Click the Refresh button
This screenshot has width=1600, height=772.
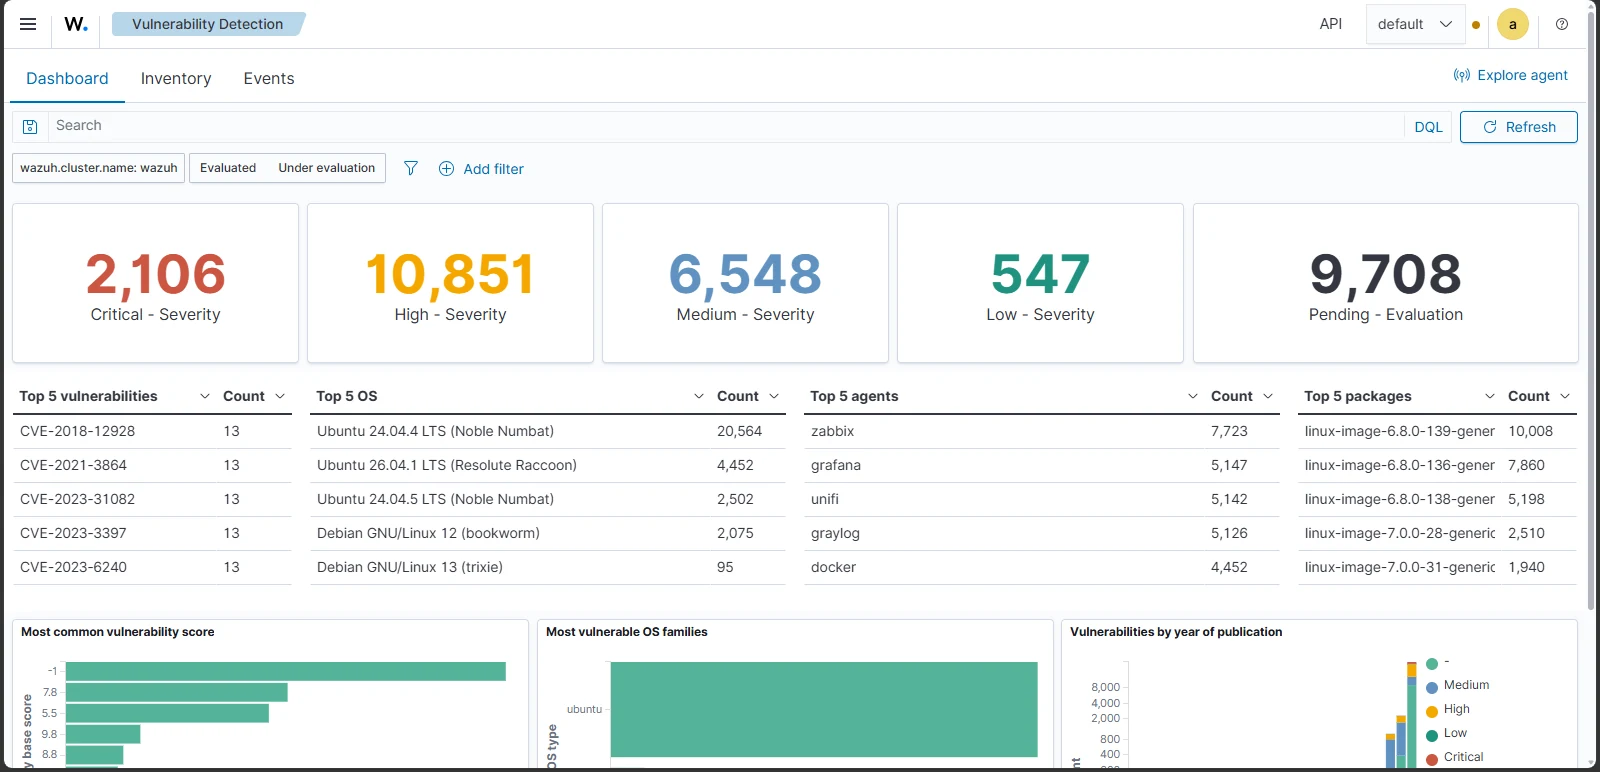(1519, 127)
